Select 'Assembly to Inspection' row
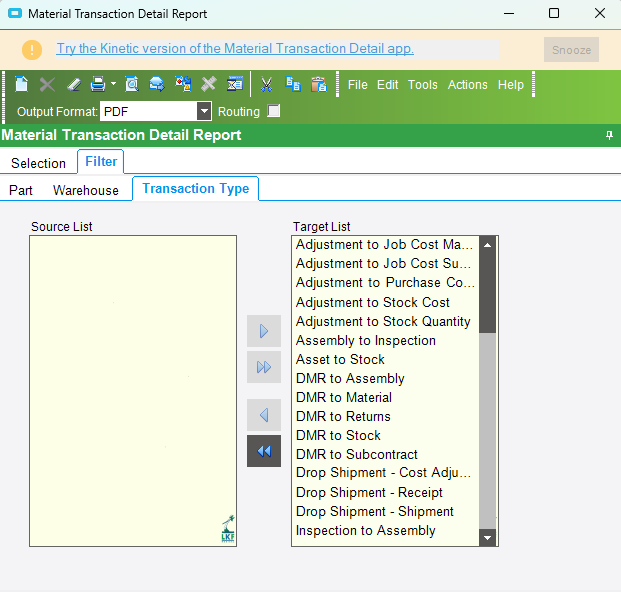The width and height of the screenshot is (621, 592). pos(385,341)
